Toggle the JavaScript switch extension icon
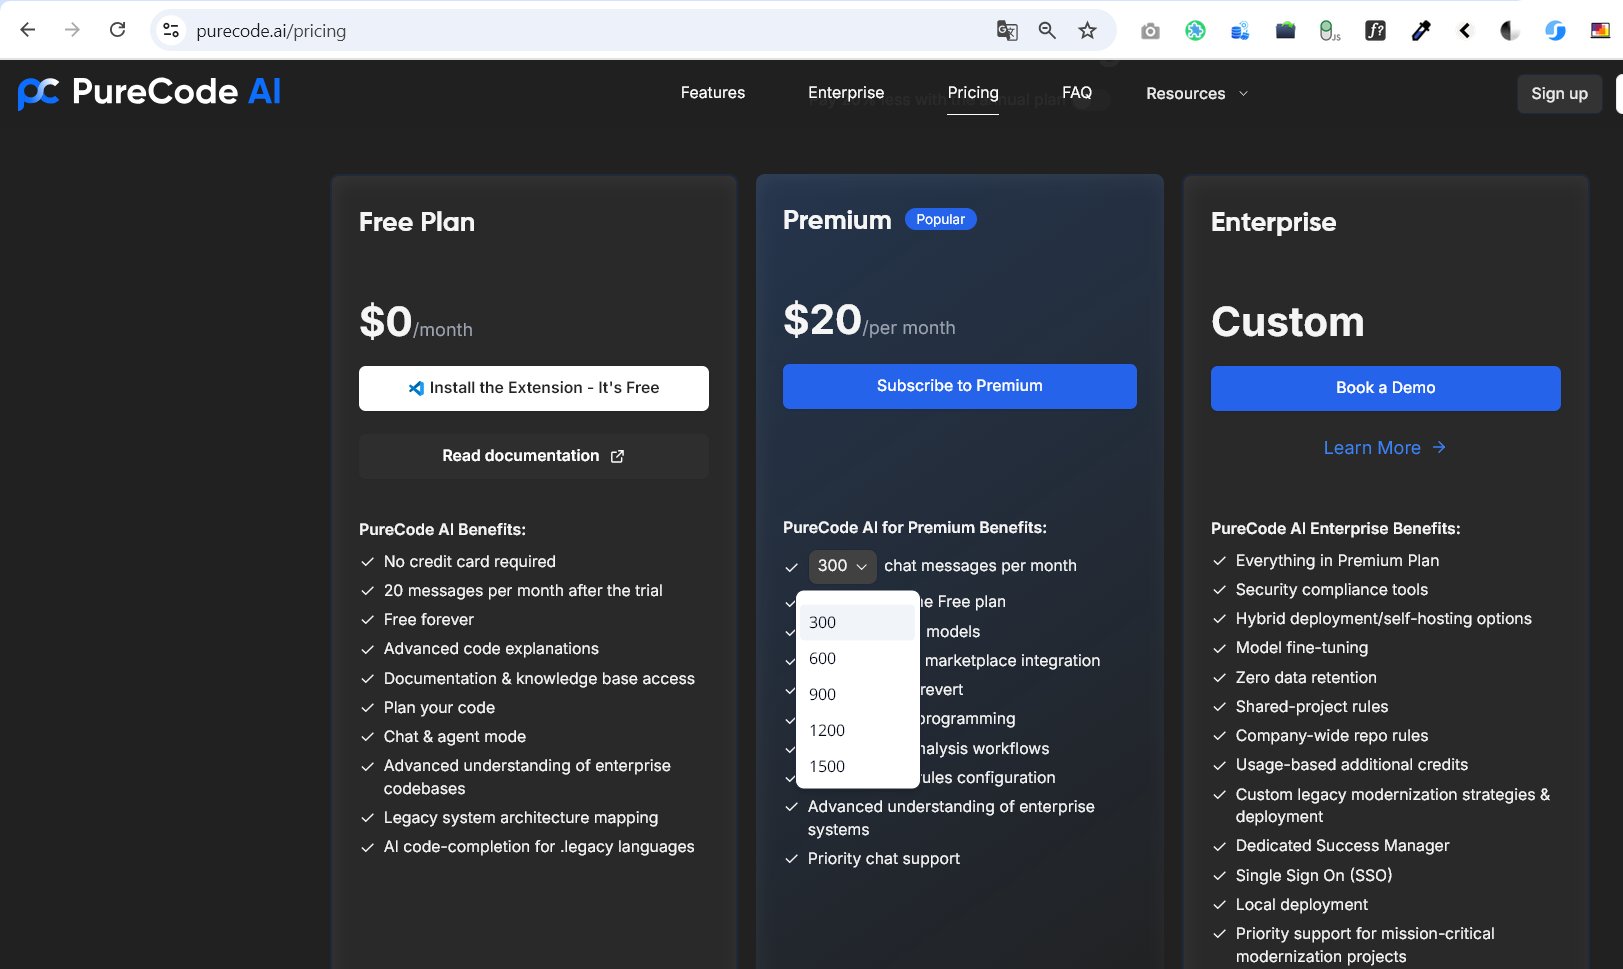This screenshot has width=1623, height=969. (x=1329, y=31)
